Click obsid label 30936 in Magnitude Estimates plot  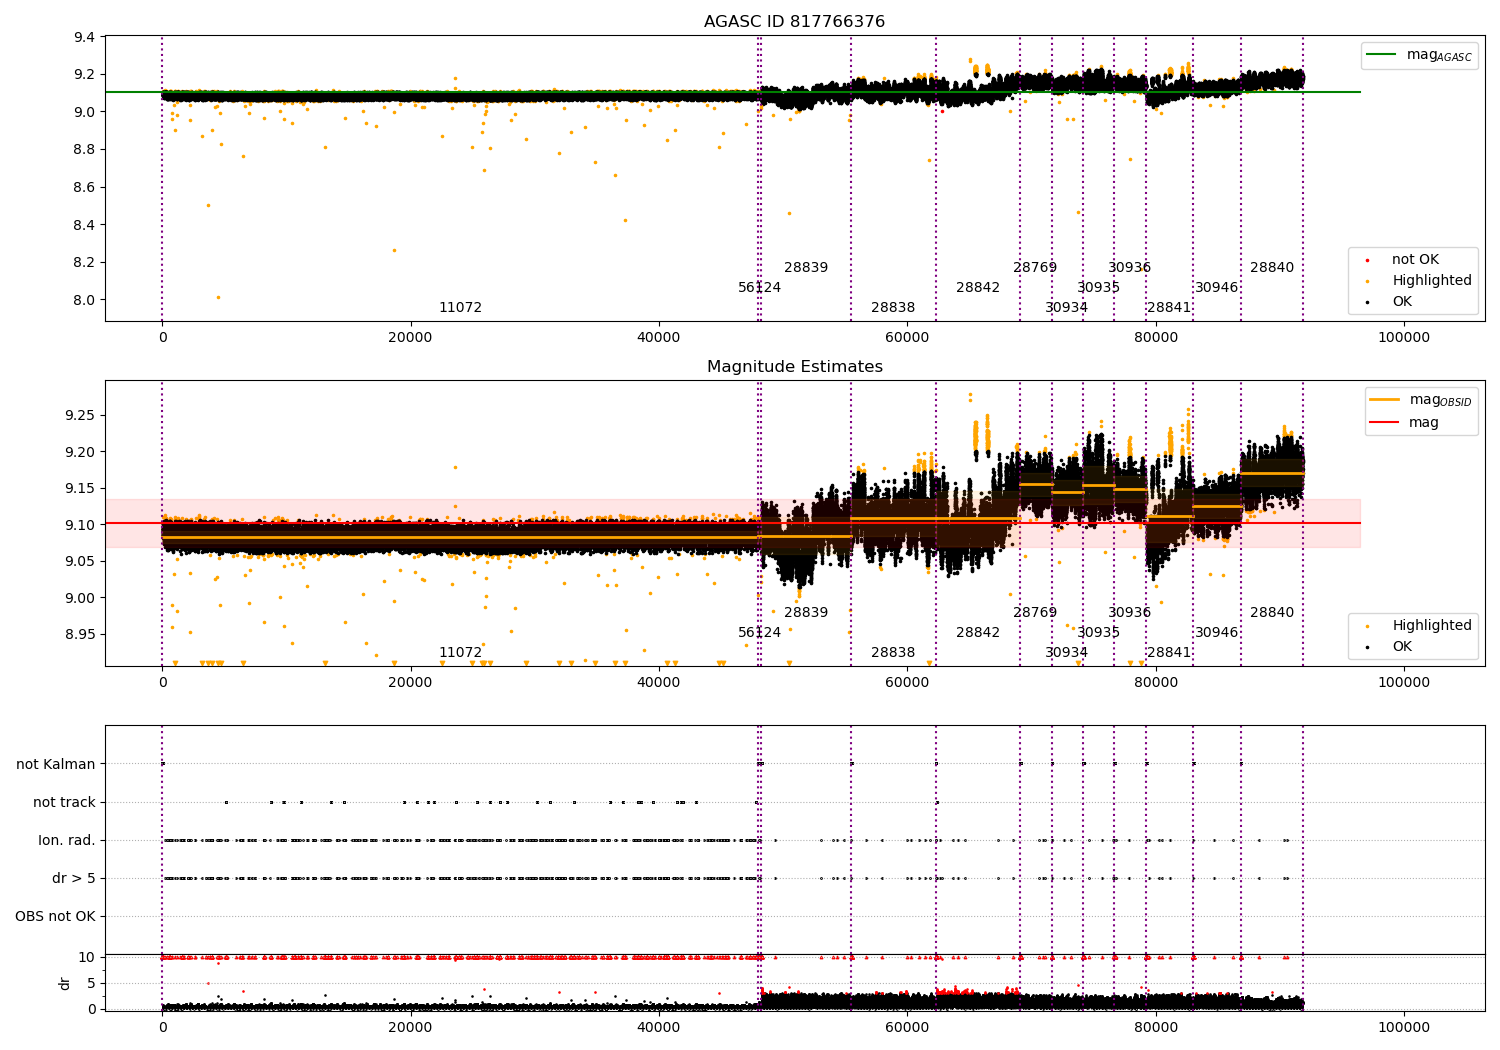pos(1130,613)
